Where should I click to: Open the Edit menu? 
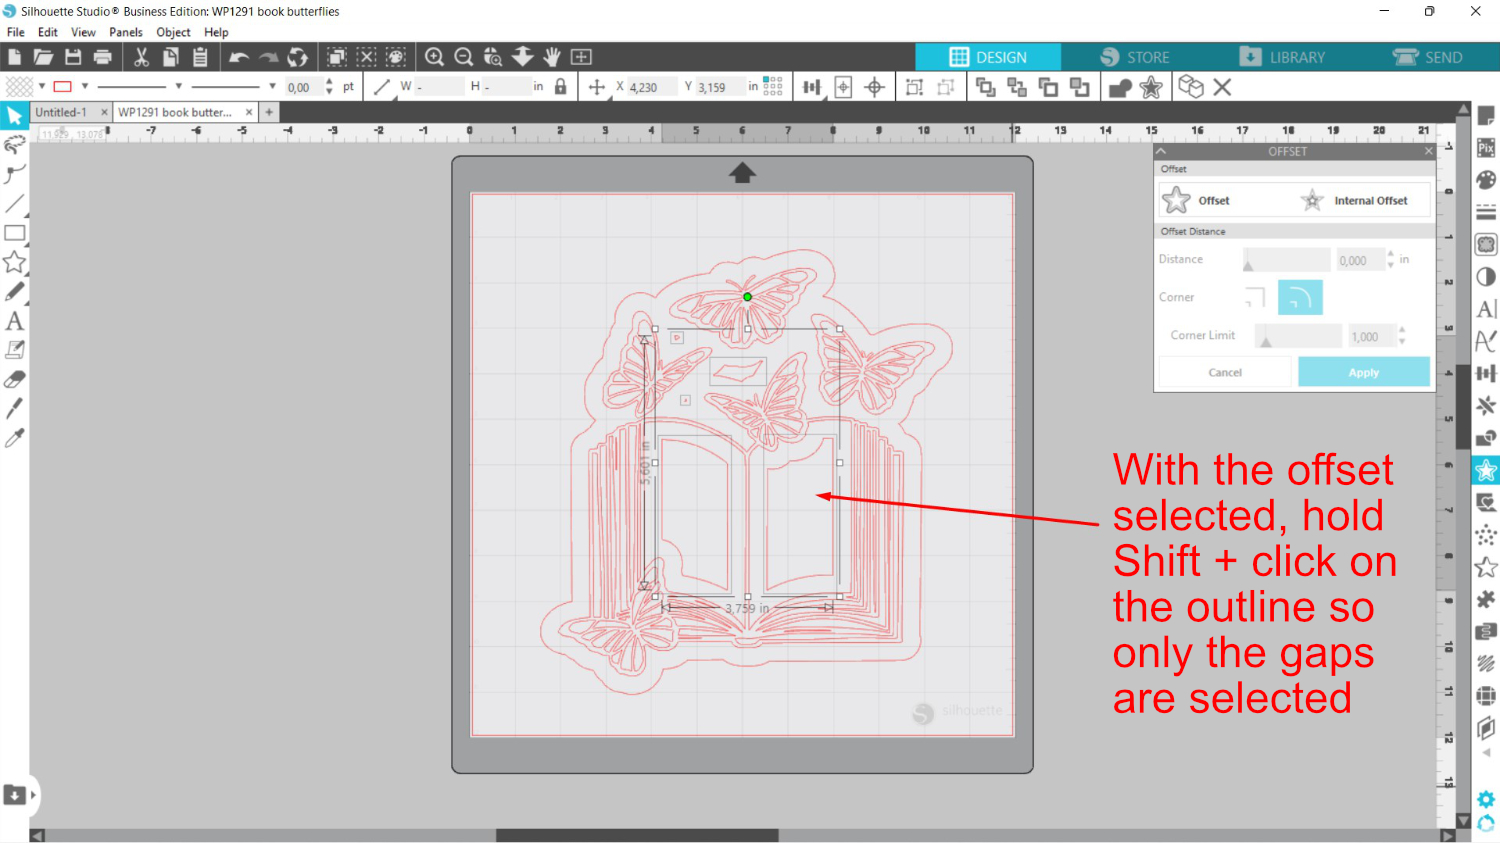click(48, 32)
